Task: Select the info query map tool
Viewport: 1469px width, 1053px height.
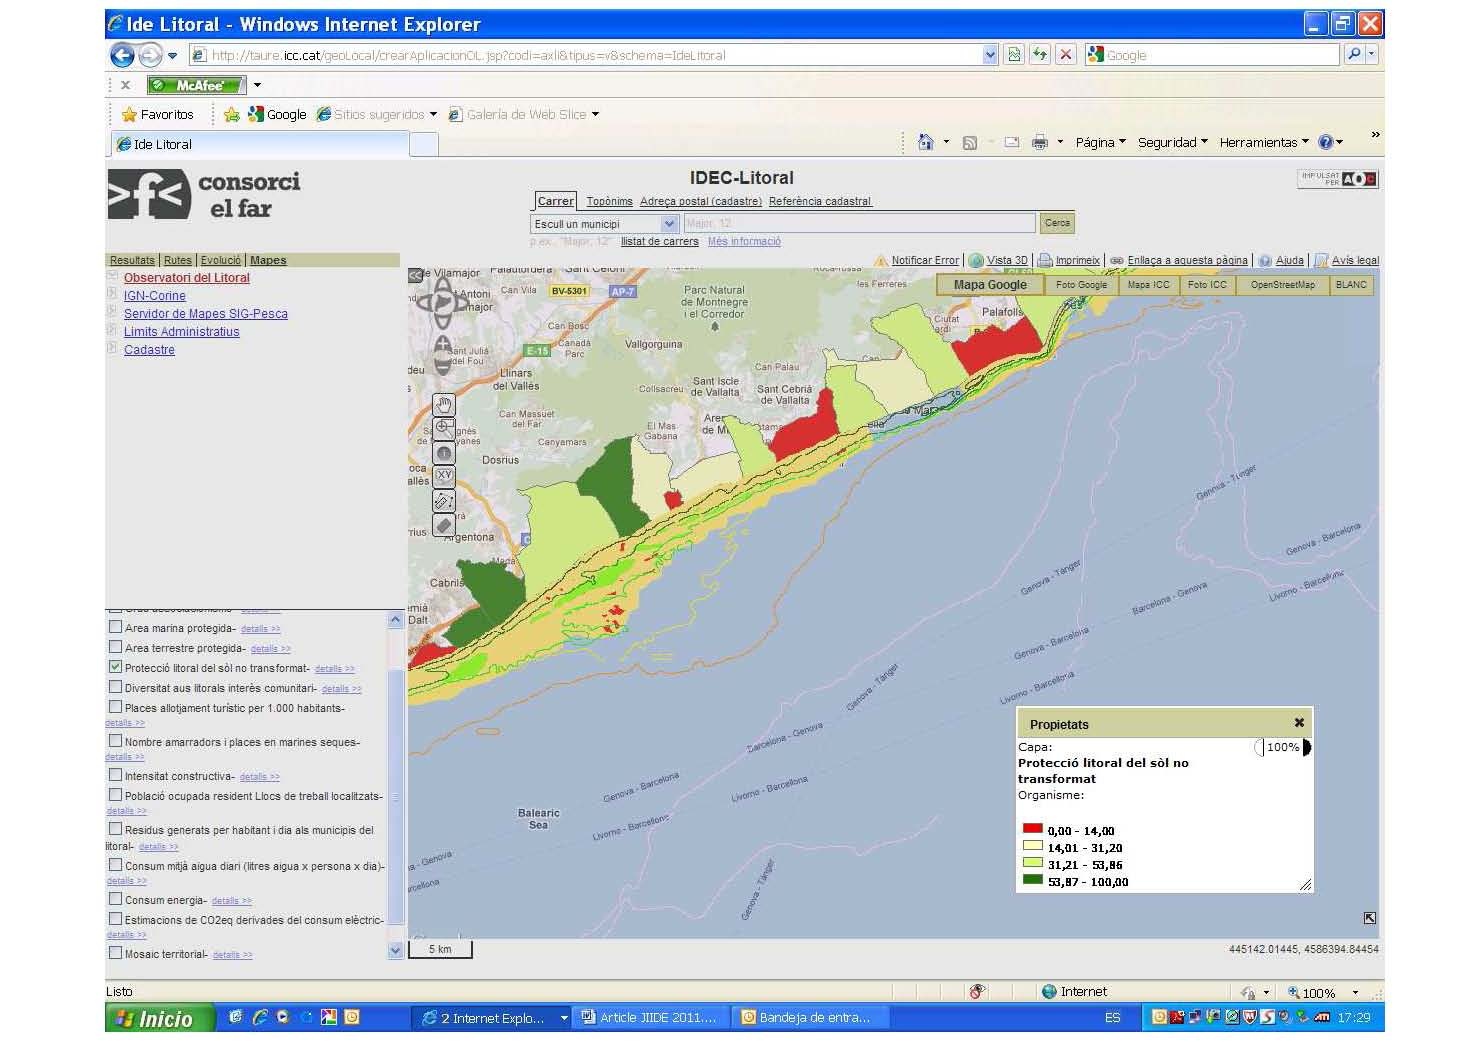Action: [444, 452]
